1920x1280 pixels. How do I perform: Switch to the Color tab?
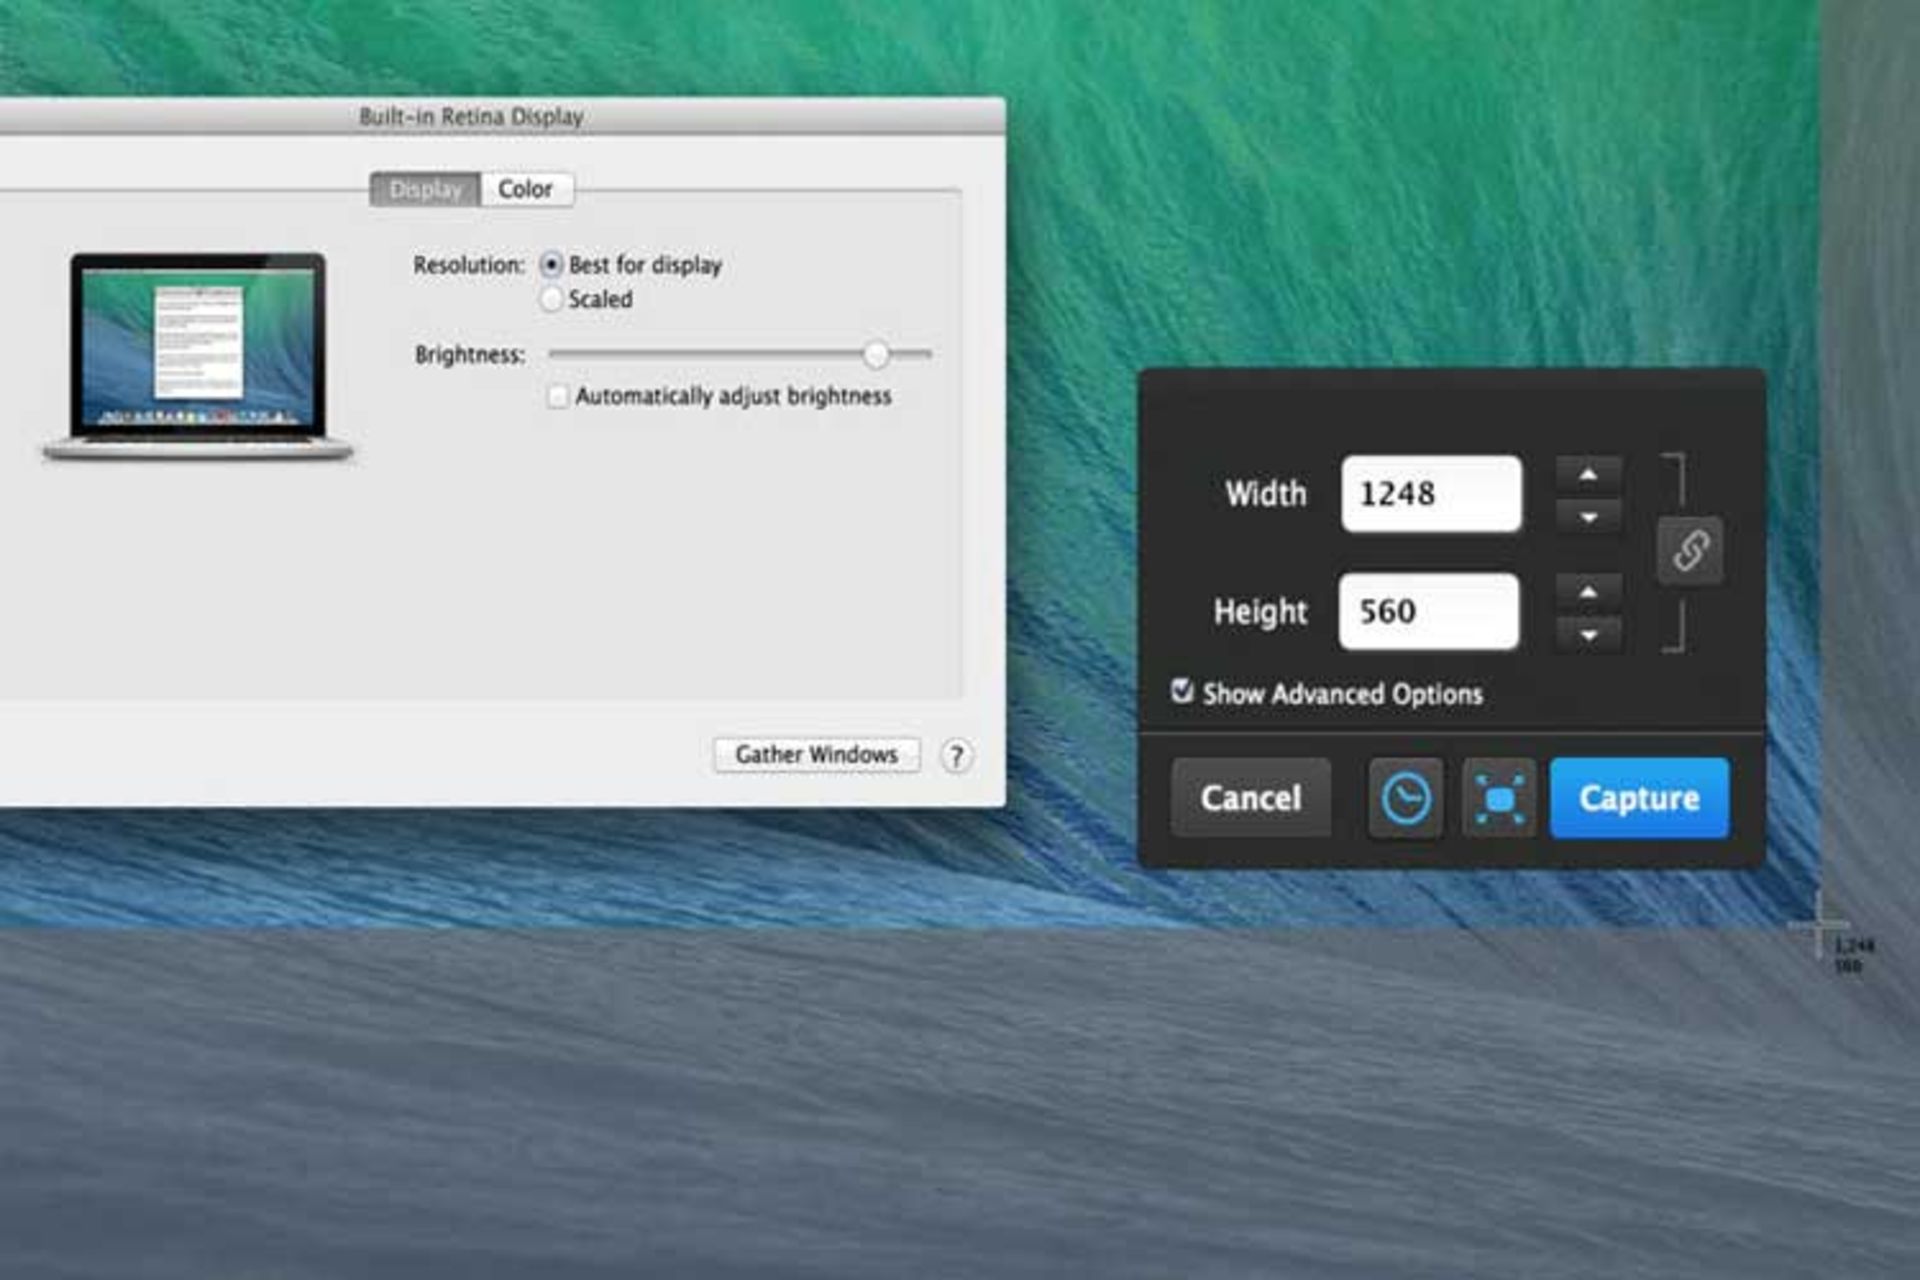pos(526,189)
